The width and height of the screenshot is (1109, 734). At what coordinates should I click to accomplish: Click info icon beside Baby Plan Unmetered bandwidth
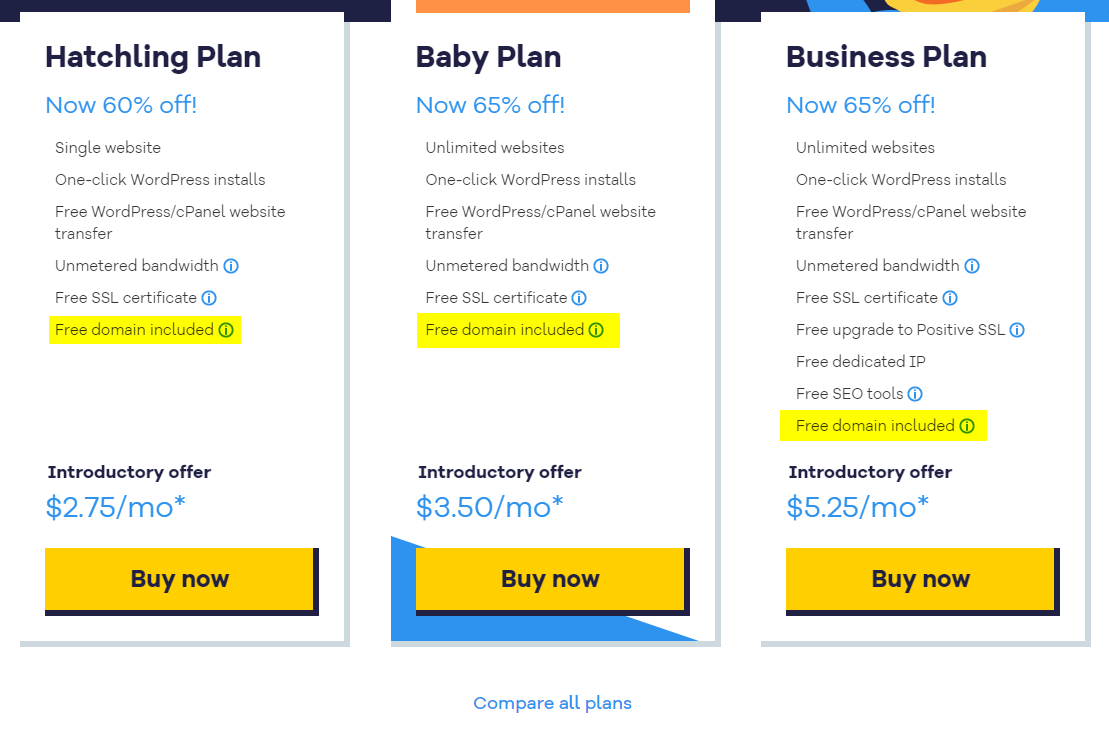tap(601, 266)
